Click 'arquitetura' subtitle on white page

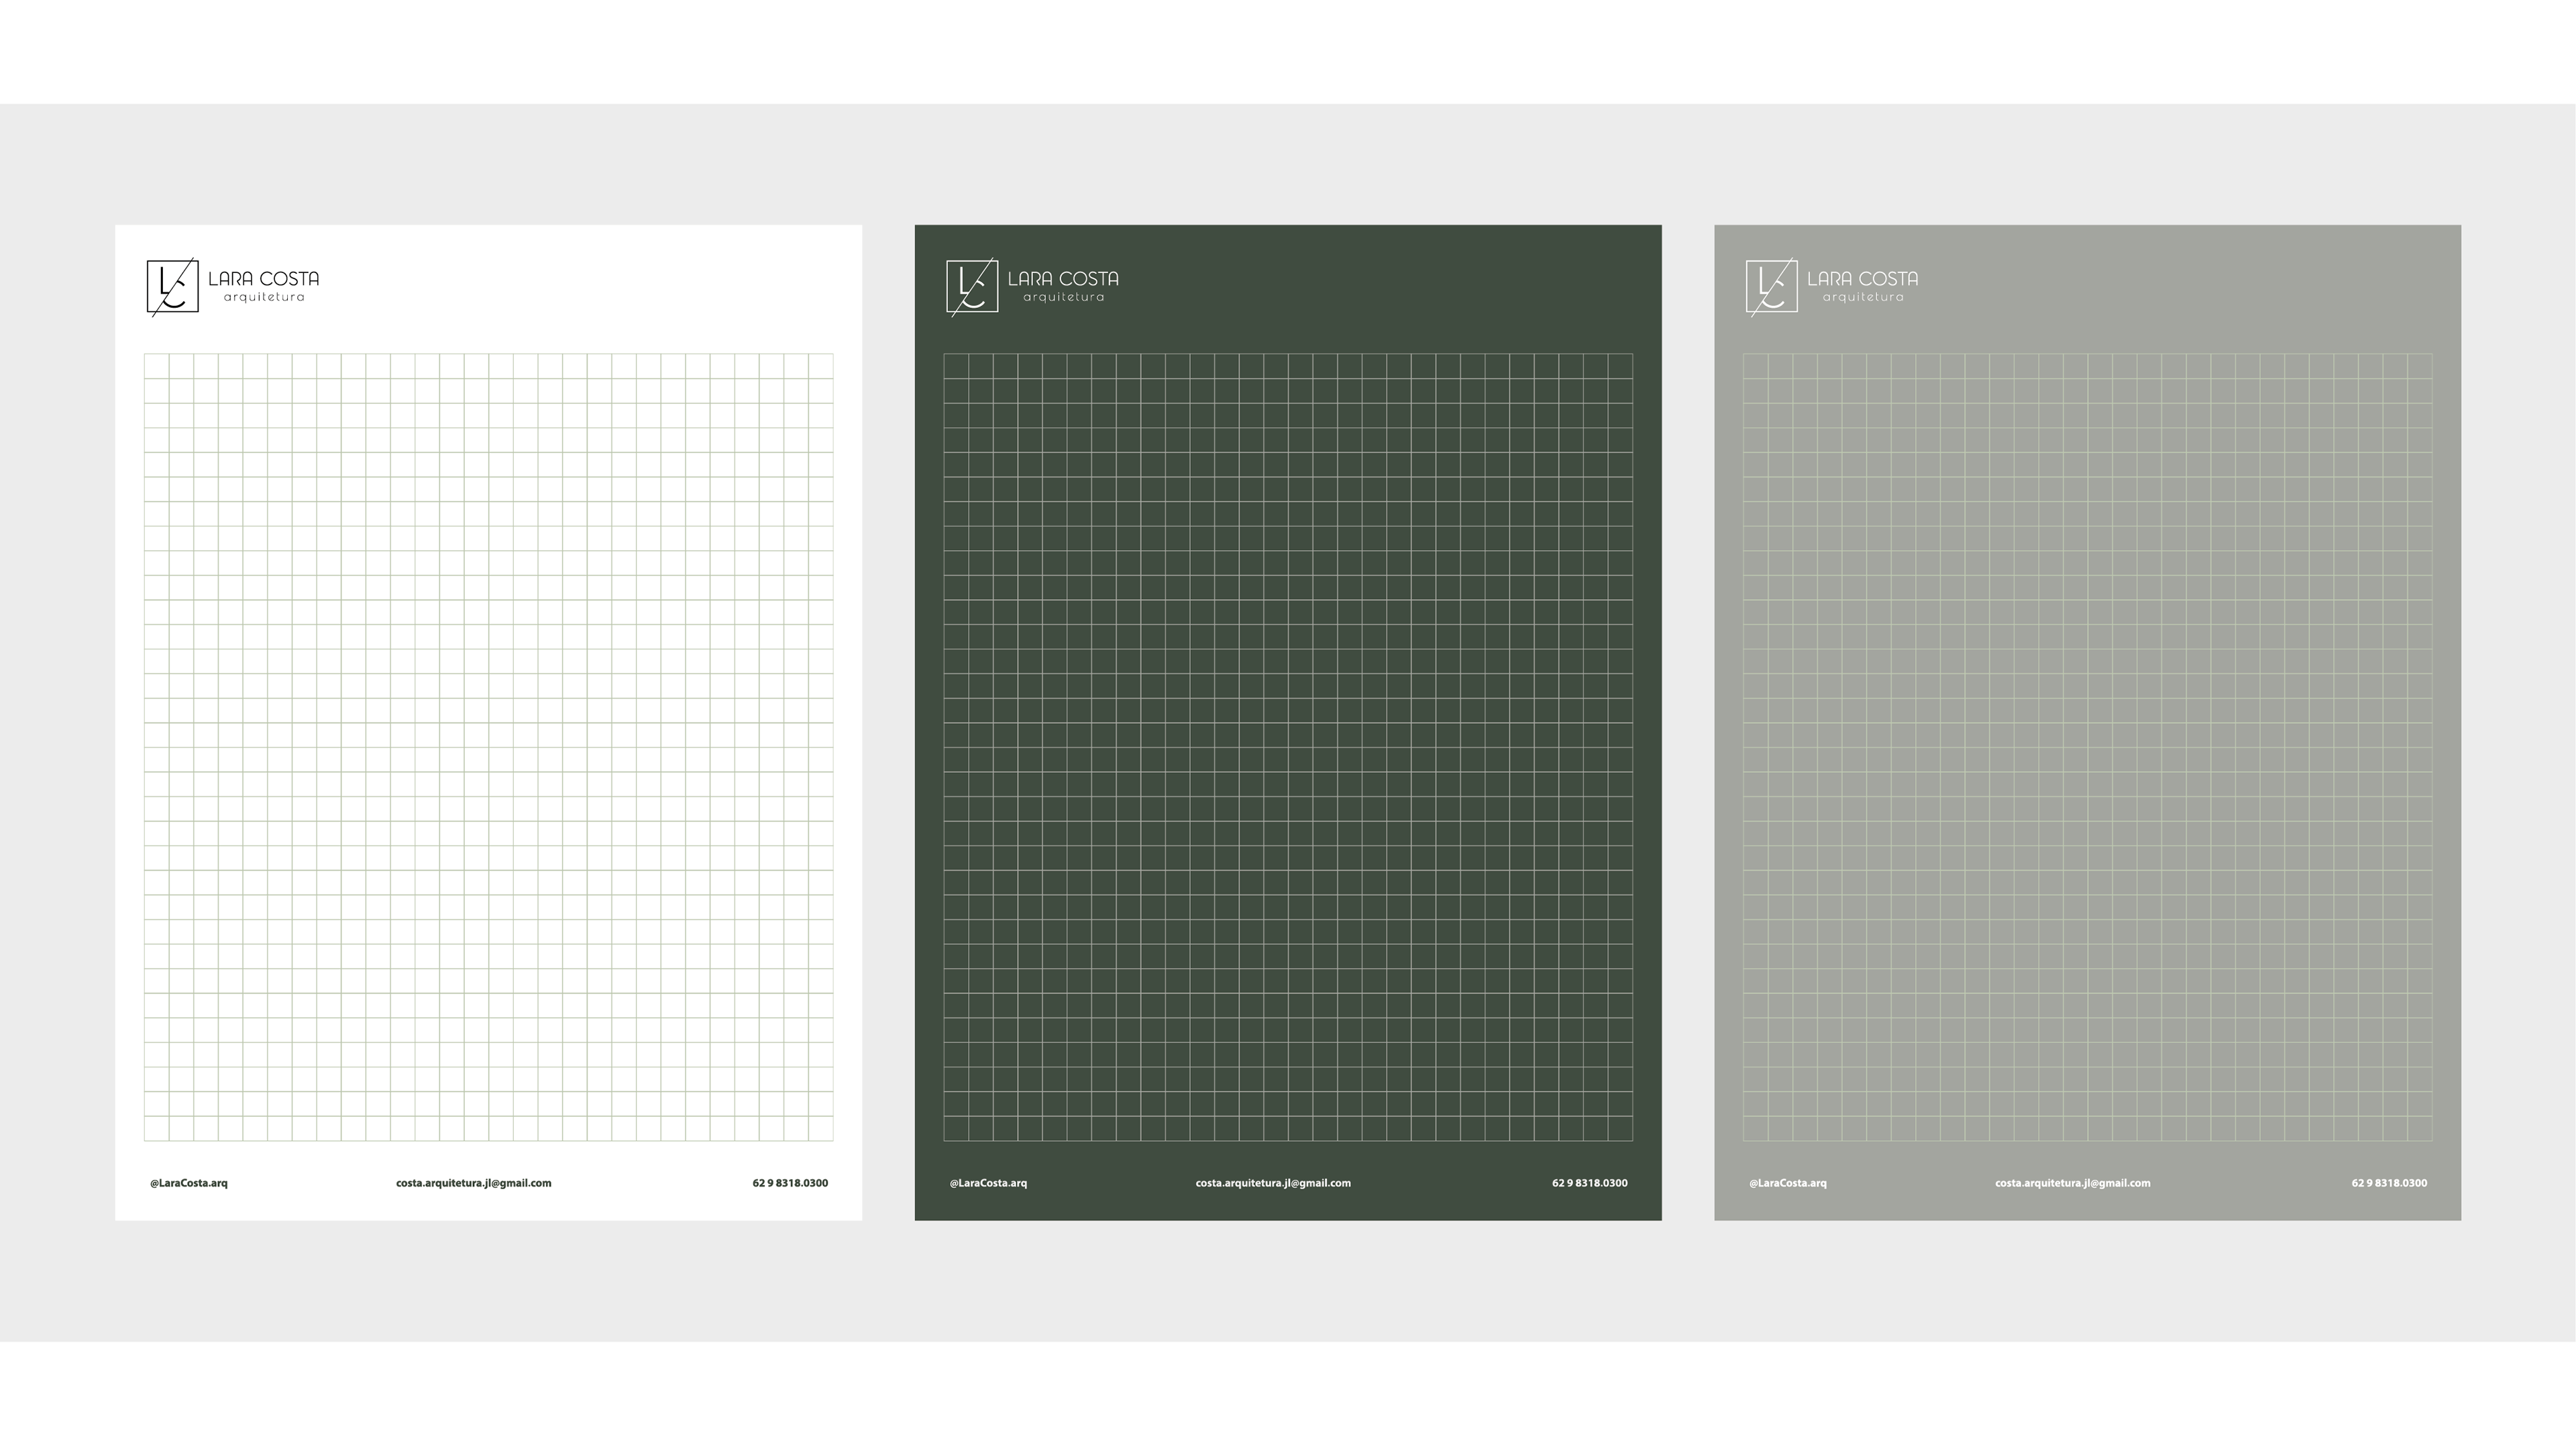[264, 297]
